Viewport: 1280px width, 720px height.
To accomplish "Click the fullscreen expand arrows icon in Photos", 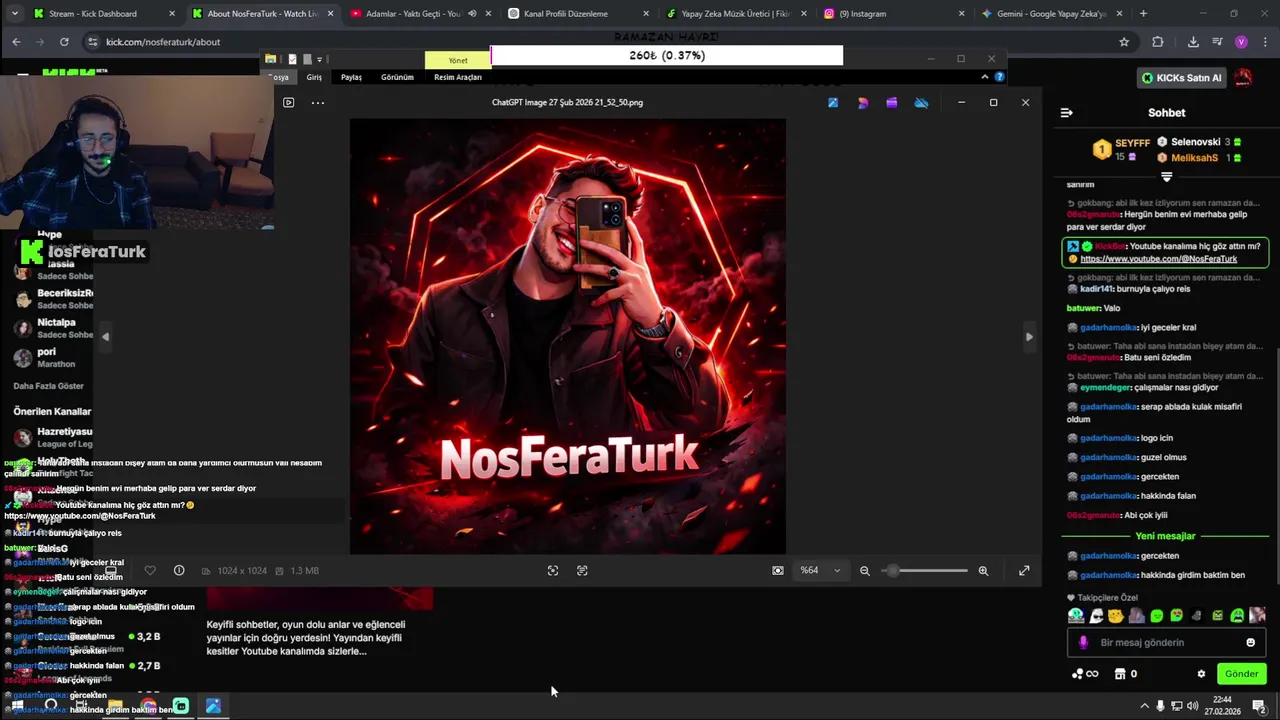I will [1024, 570].
